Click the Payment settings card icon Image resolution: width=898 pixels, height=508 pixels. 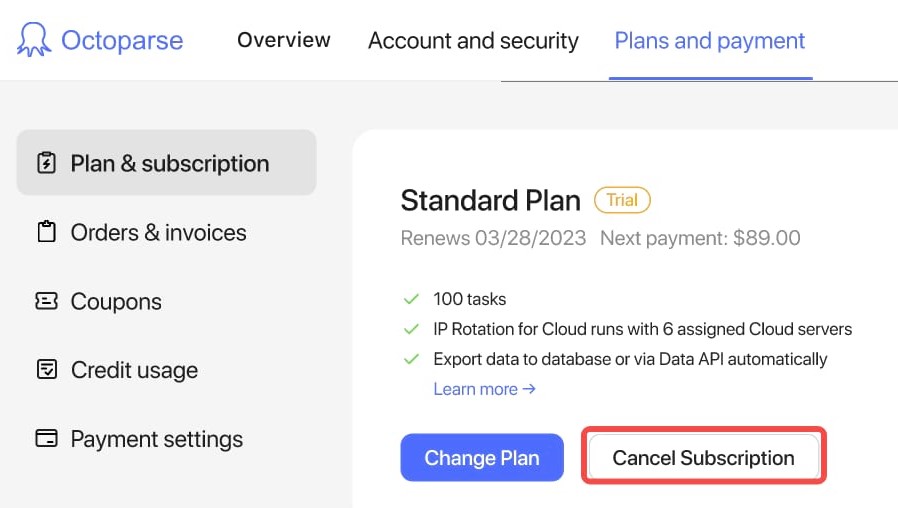tap(46, 439)
